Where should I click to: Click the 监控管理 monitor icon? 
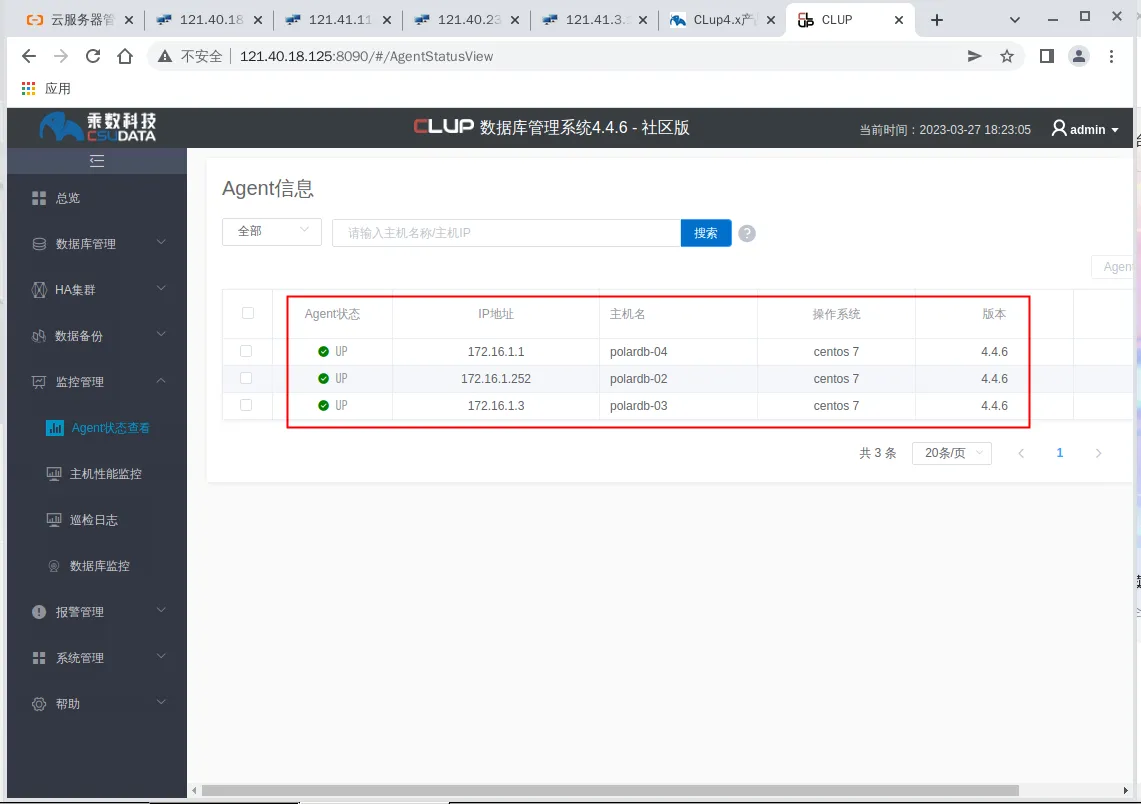point(39,382)
